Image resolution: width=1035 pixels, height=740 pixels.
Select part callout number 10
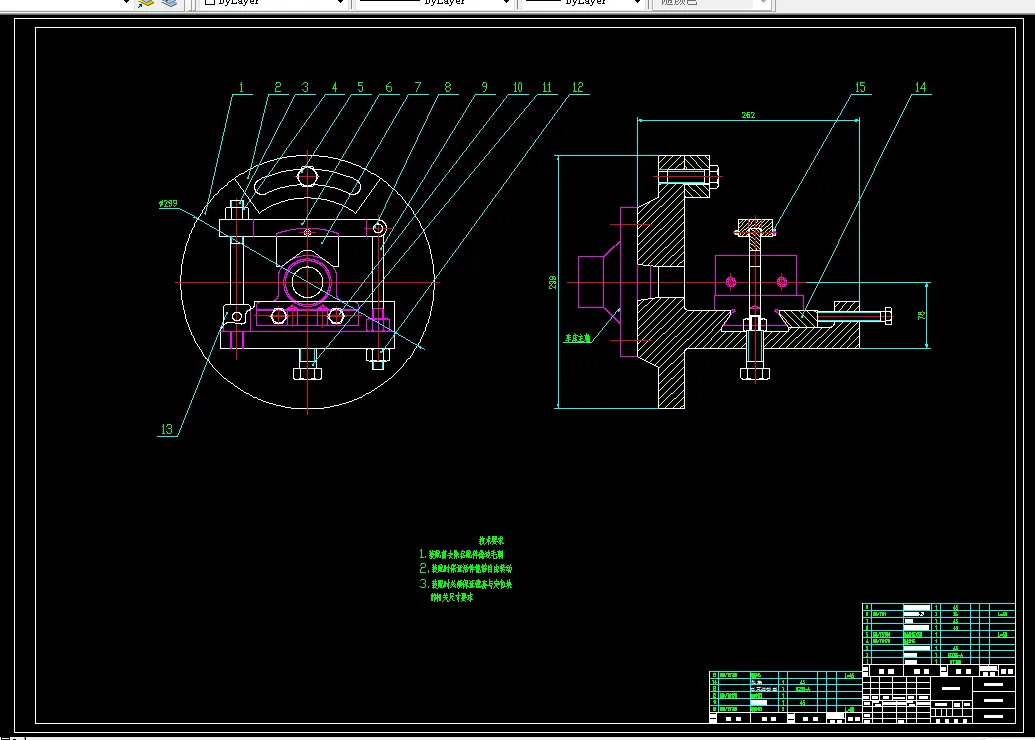(518, 87)
